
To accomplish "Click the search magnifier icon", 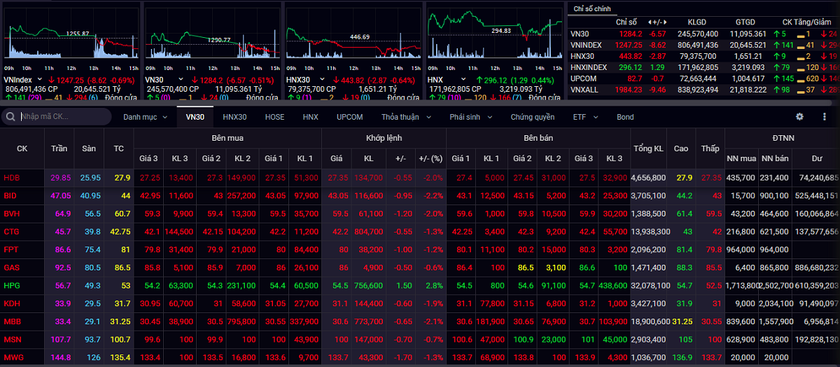I will coord(11,117).
